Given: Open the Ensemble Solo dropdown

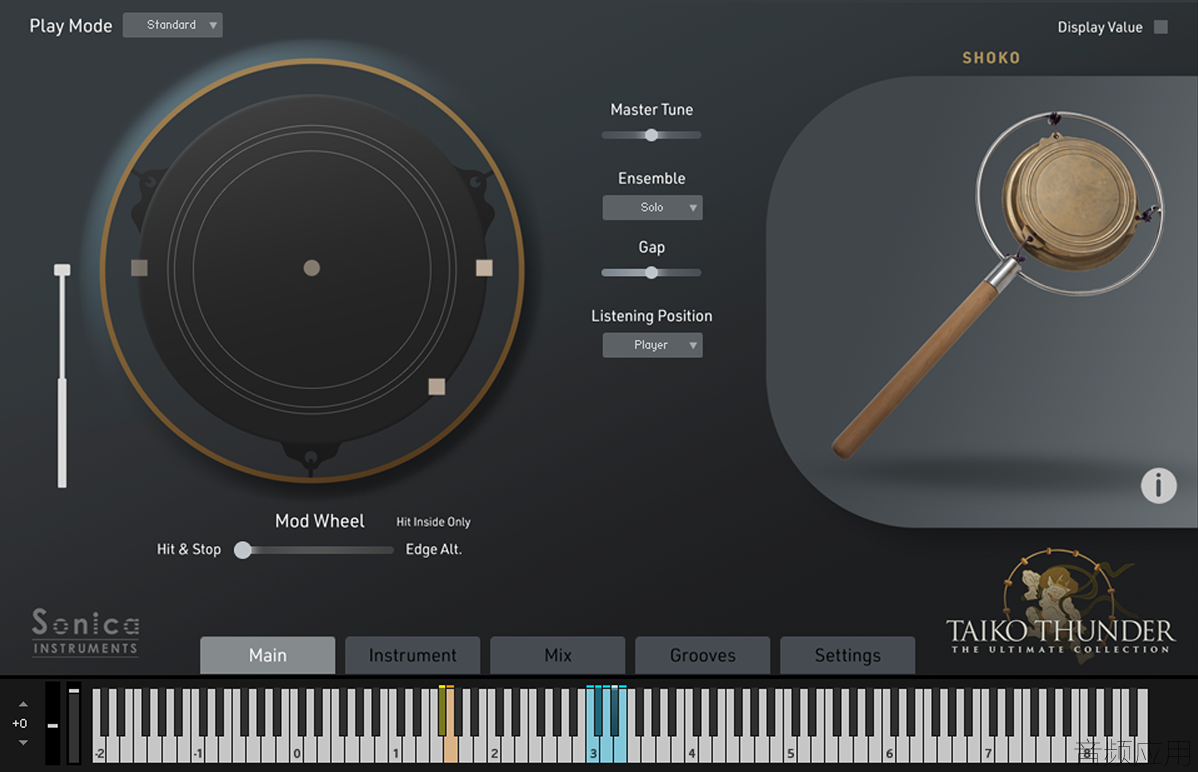Looking at the screenshot, I should coord(652,207).
